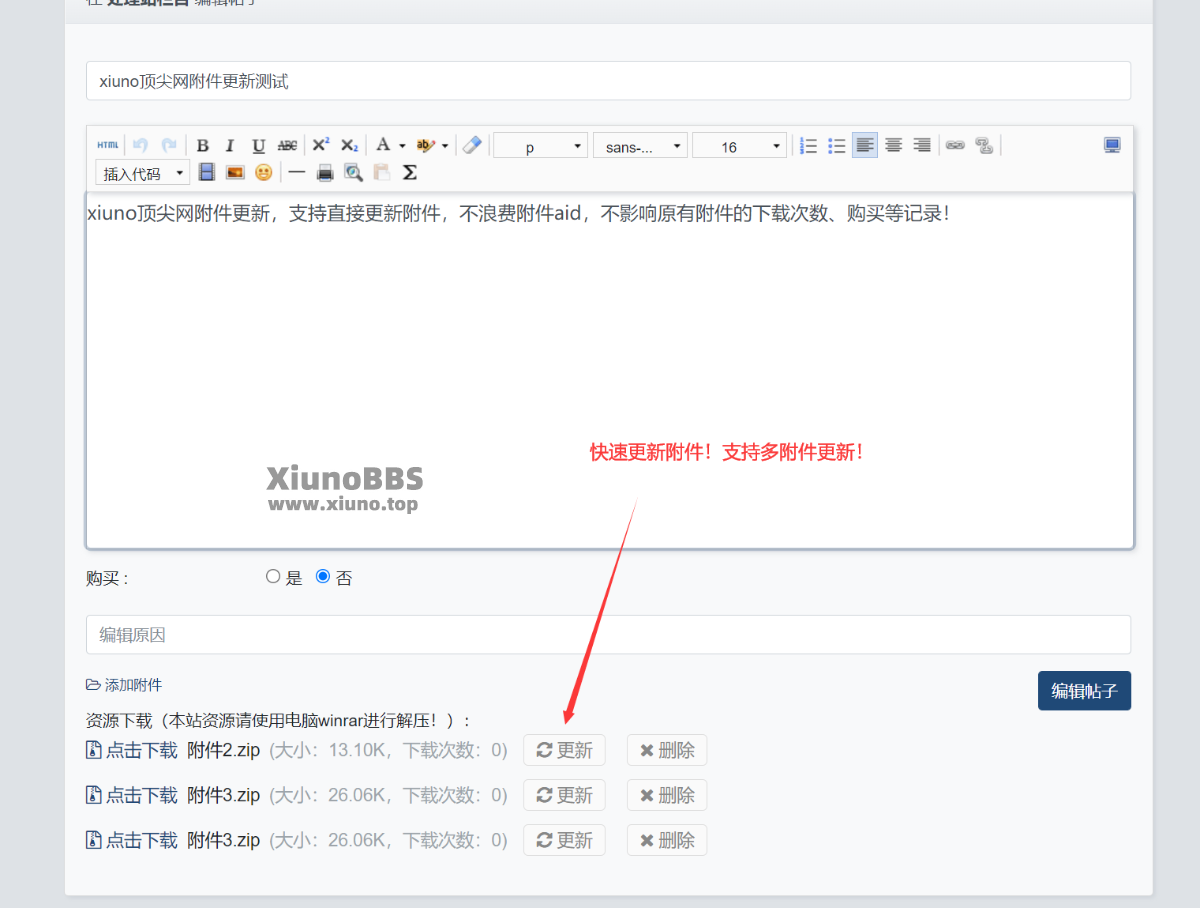Click the 编辑原因 input field
The height and width of the screenshot is (908, 1200).
pos(608,635)
